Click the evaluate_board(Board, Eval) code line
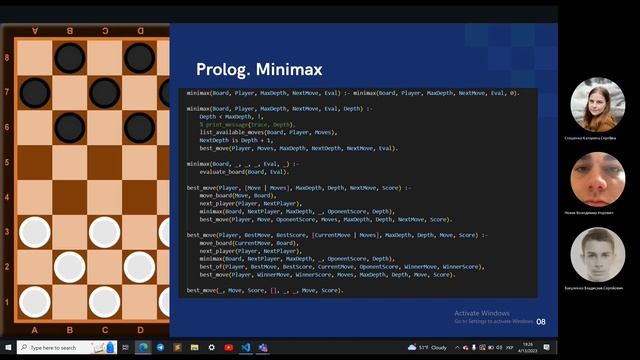This screenshot has width=640, height=360. [x=244, y=172]
